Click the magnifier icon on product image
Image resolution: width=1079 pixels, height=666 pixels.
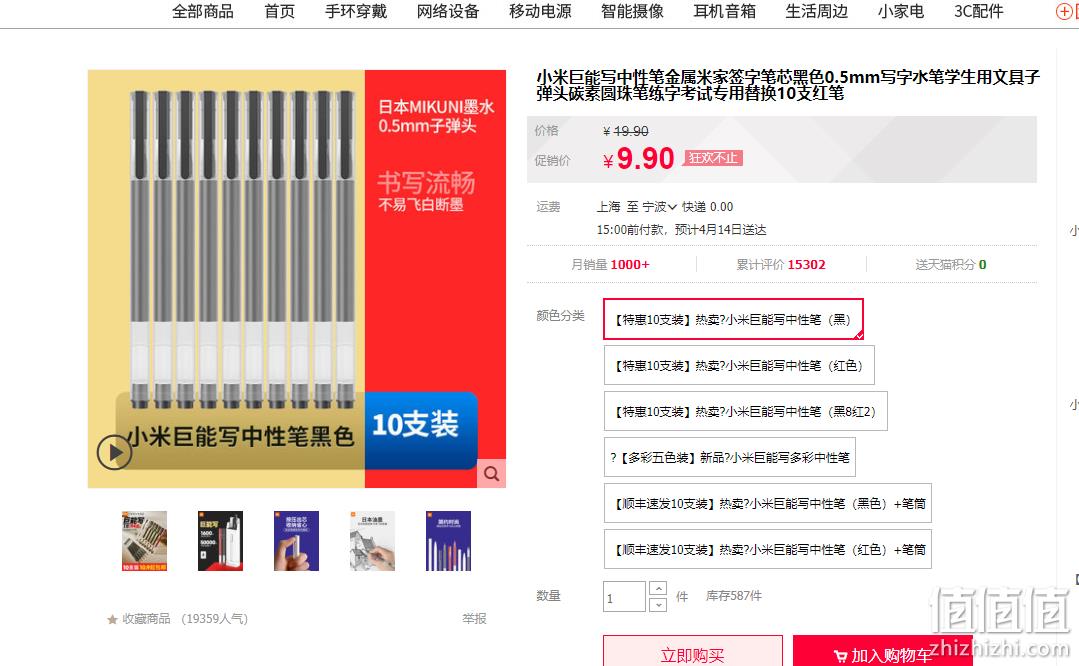[491, 473]
